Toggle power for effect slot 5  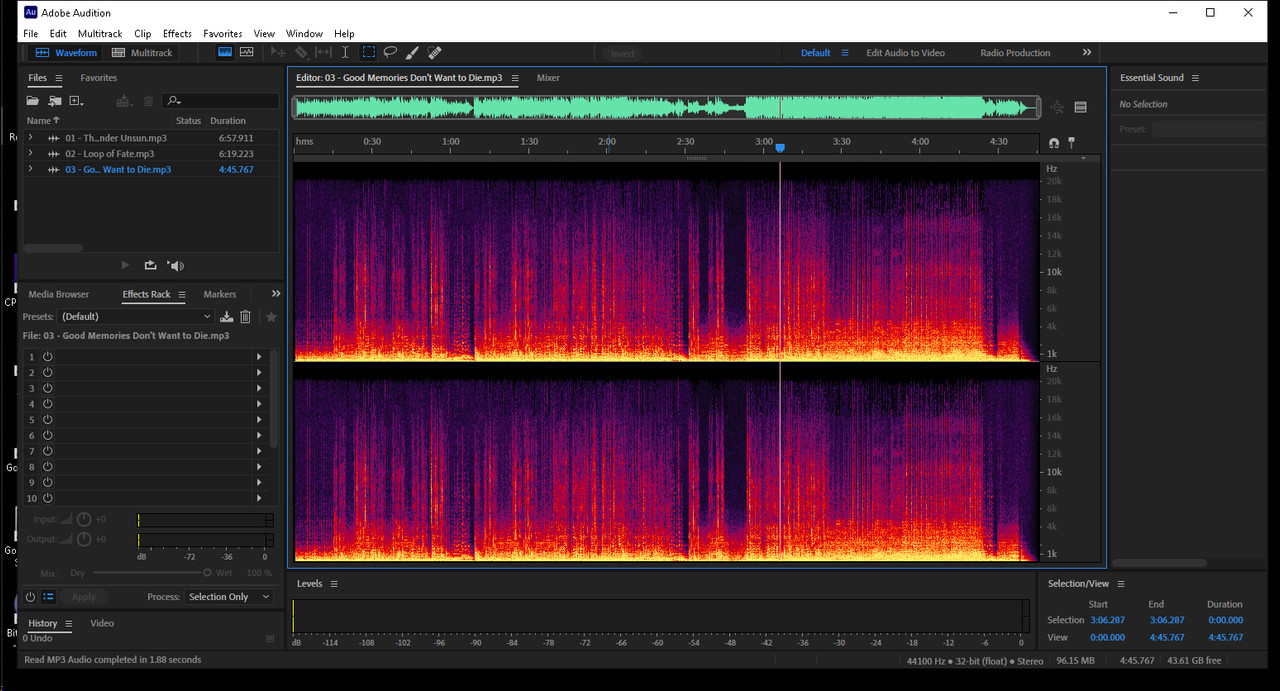tap(47, 420)
